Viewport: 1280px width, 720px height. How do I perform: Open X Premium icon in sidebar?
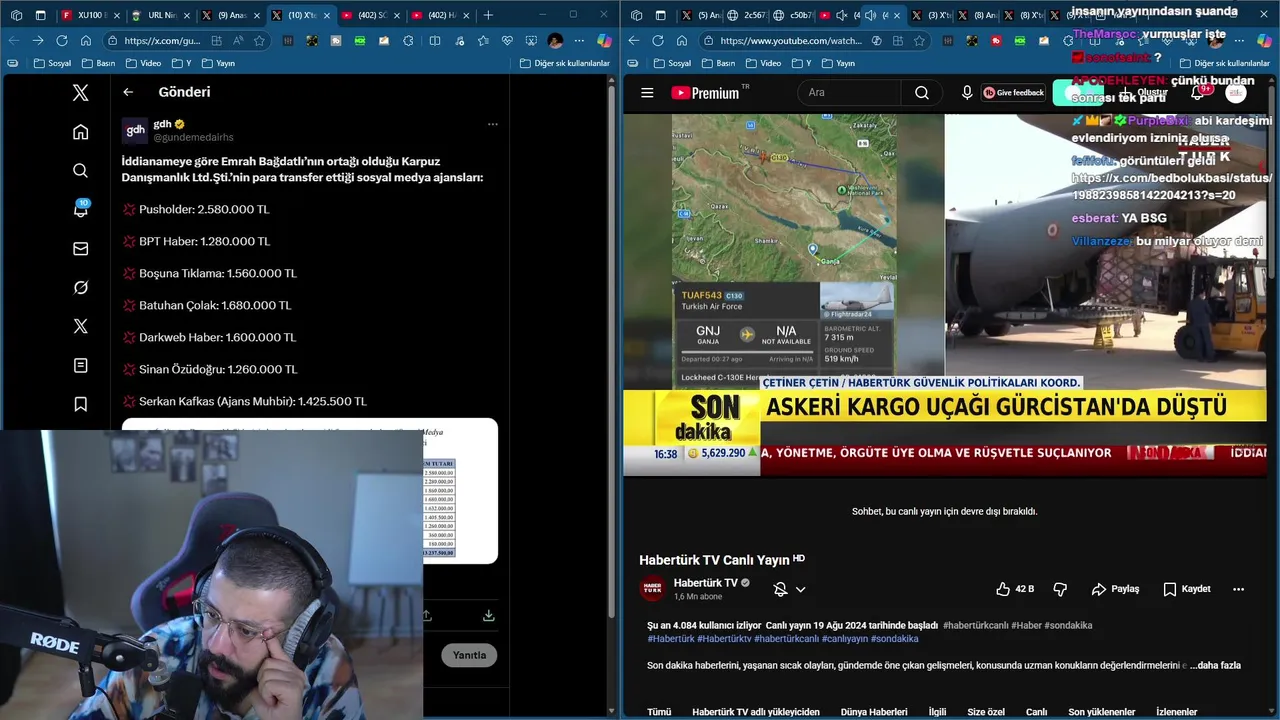coord(81,327)
